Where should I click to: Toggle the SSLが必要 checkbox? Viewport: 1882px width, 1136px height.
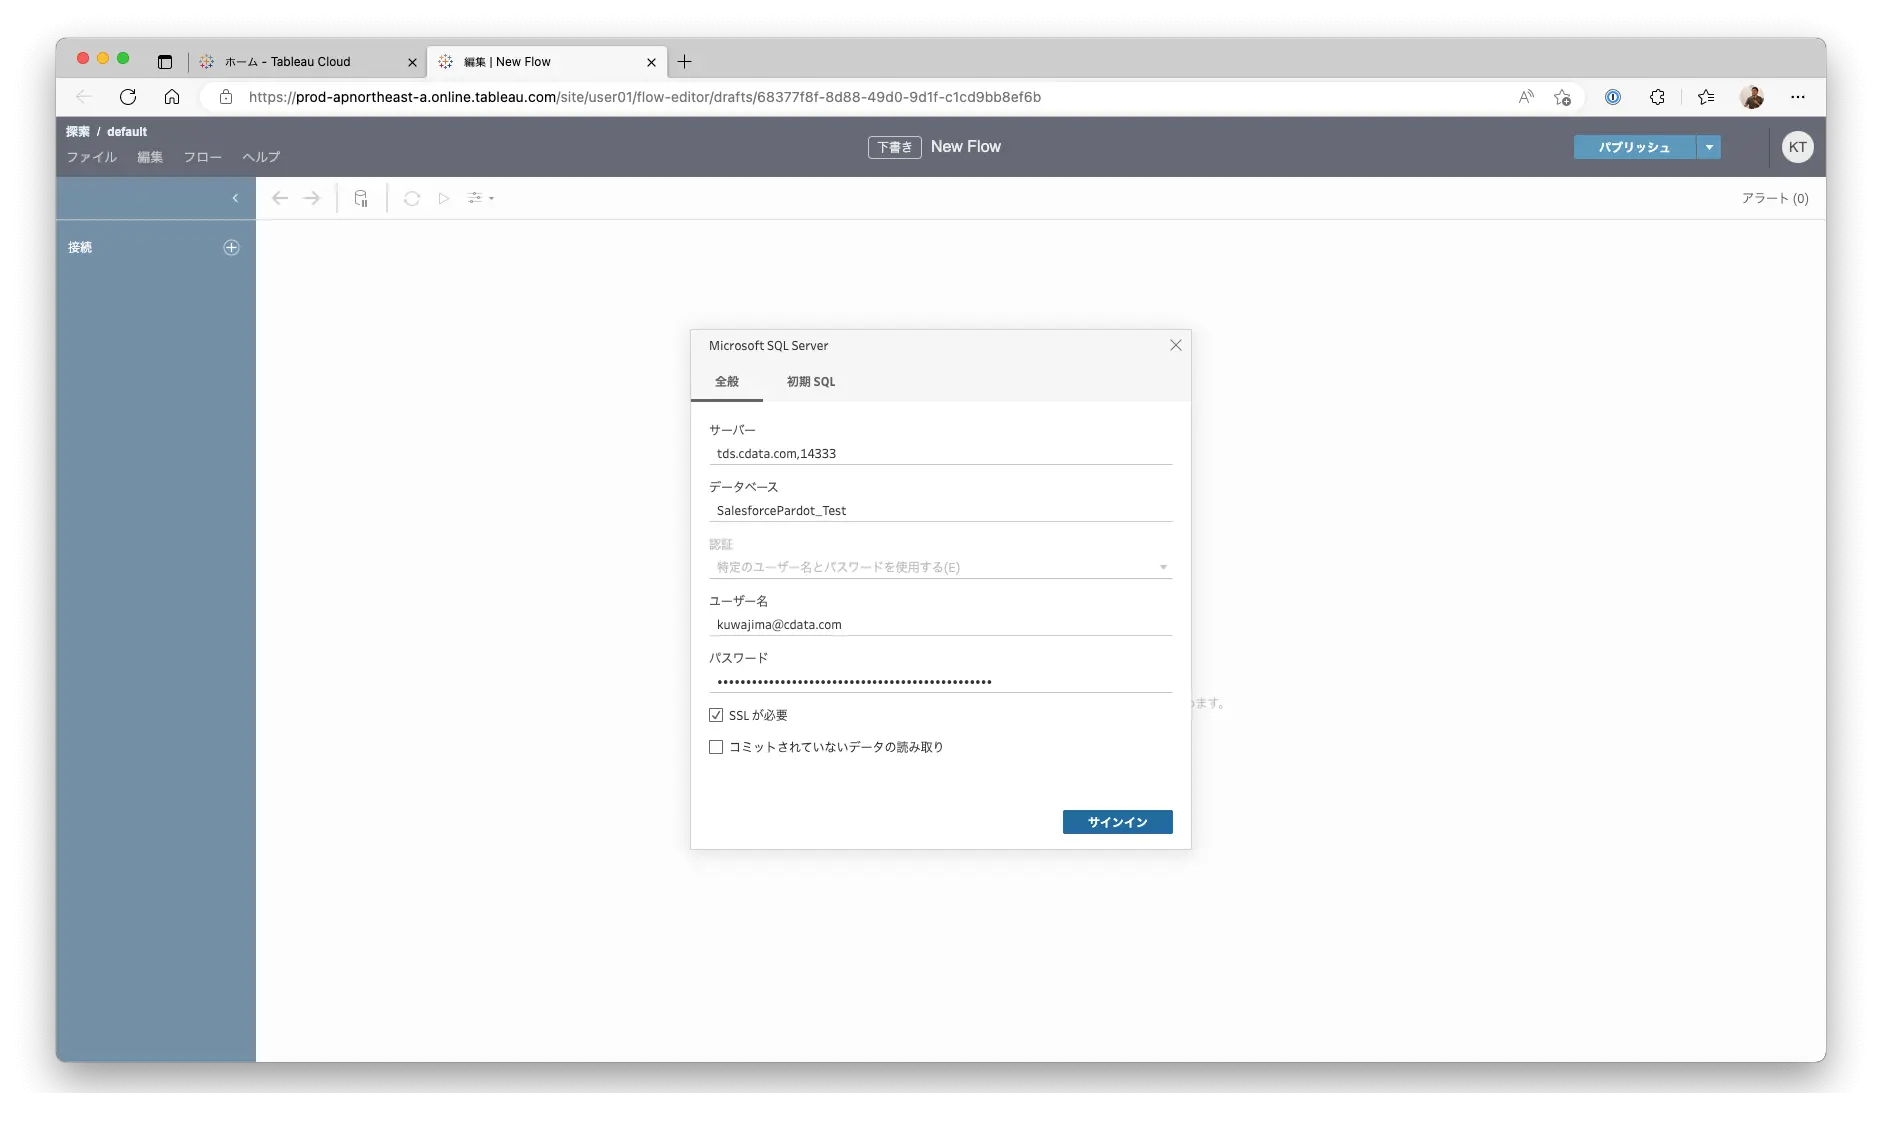click(716, 715)
